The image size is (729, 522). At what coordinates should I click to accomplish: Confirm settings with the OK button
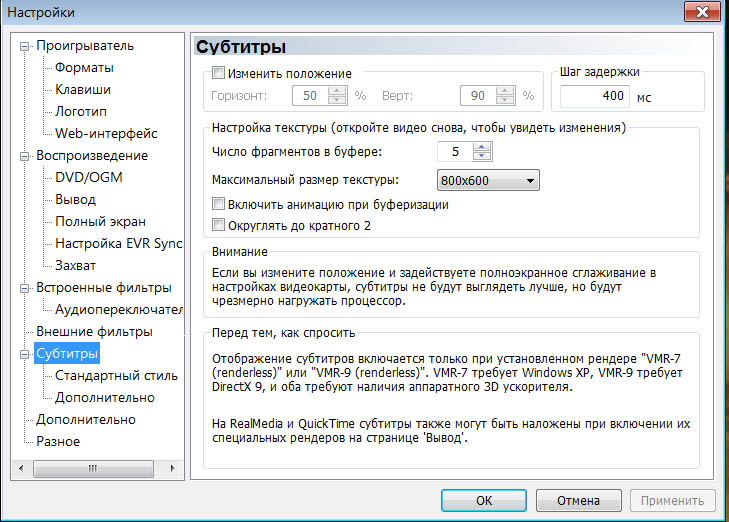tap(484, 501)
